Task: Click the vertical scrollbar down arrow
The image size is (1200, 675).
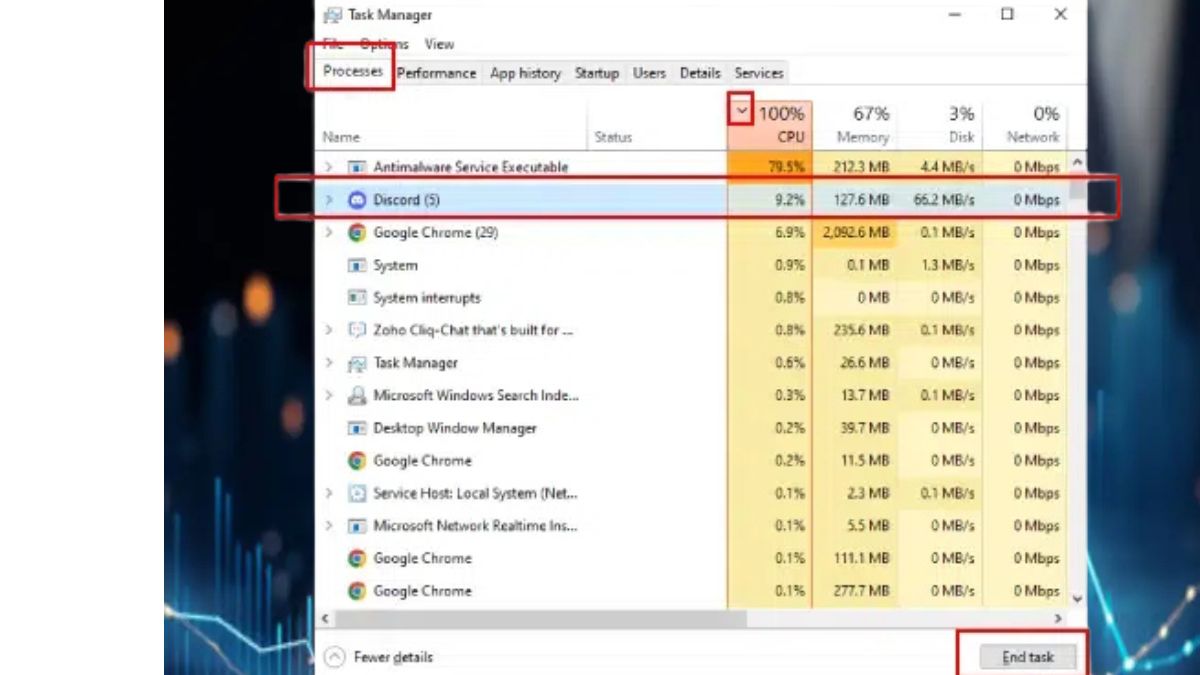Action: (1077, 599)
